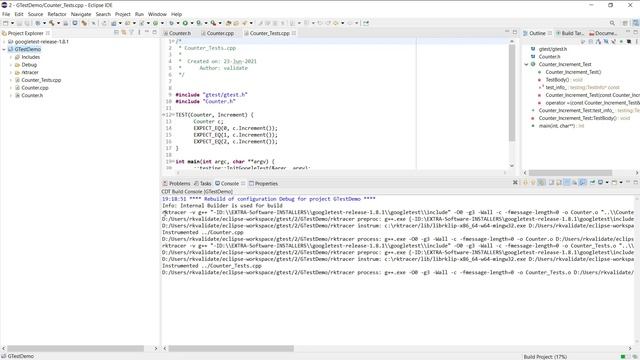This screenshot has height=360, width=640.
Task: Open the Build hammer dropdown arrow
Action: (x=58, y=23)
